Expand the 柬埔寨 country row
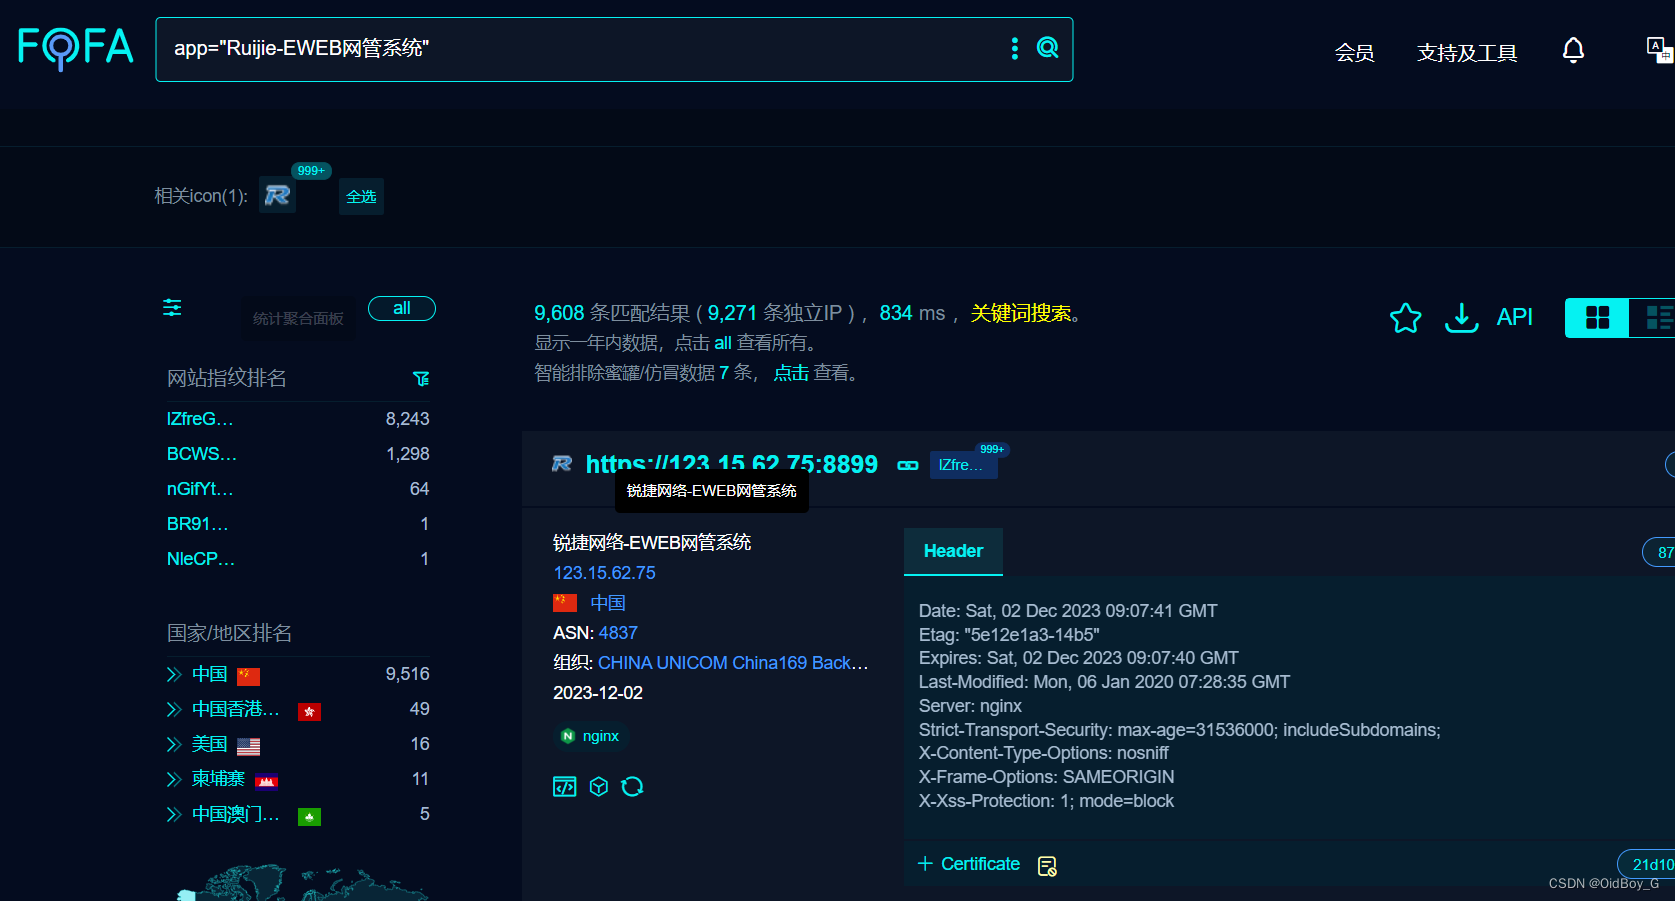 tap(174, 779)
